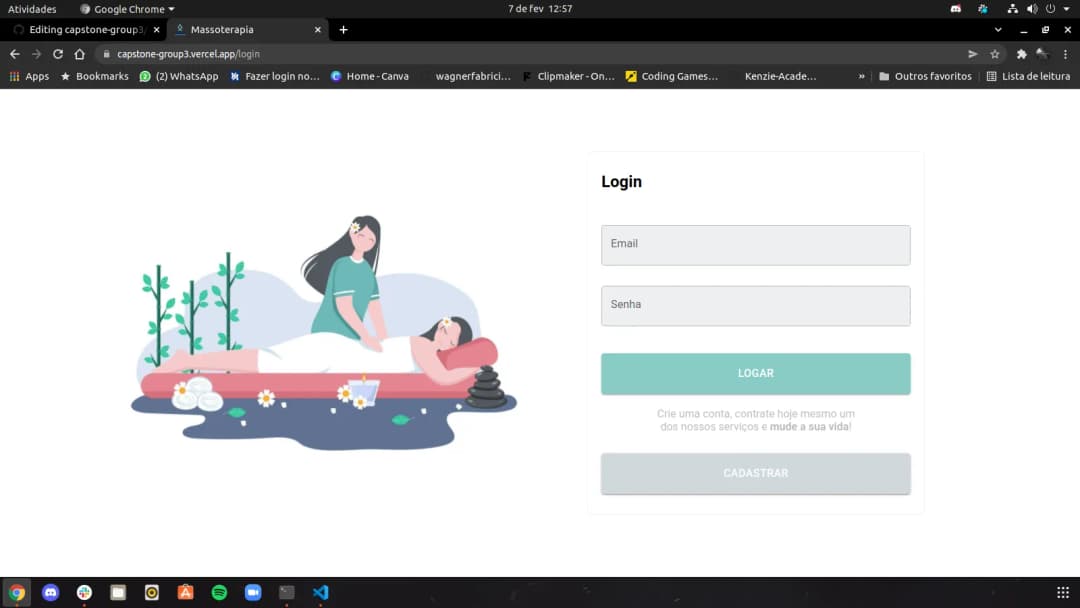
Task: Launch VS Code from the dock
Action: [320, 592]
